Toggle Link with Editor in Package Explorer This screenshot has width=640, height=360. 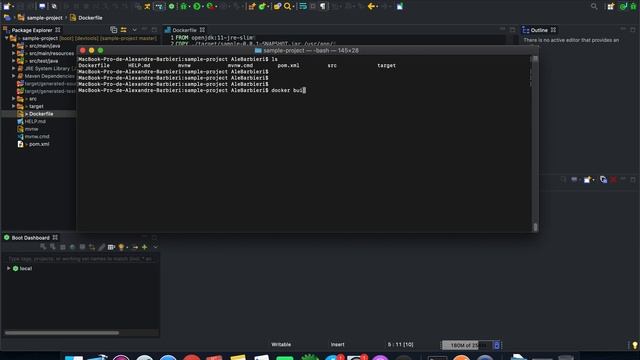(123, 30)
